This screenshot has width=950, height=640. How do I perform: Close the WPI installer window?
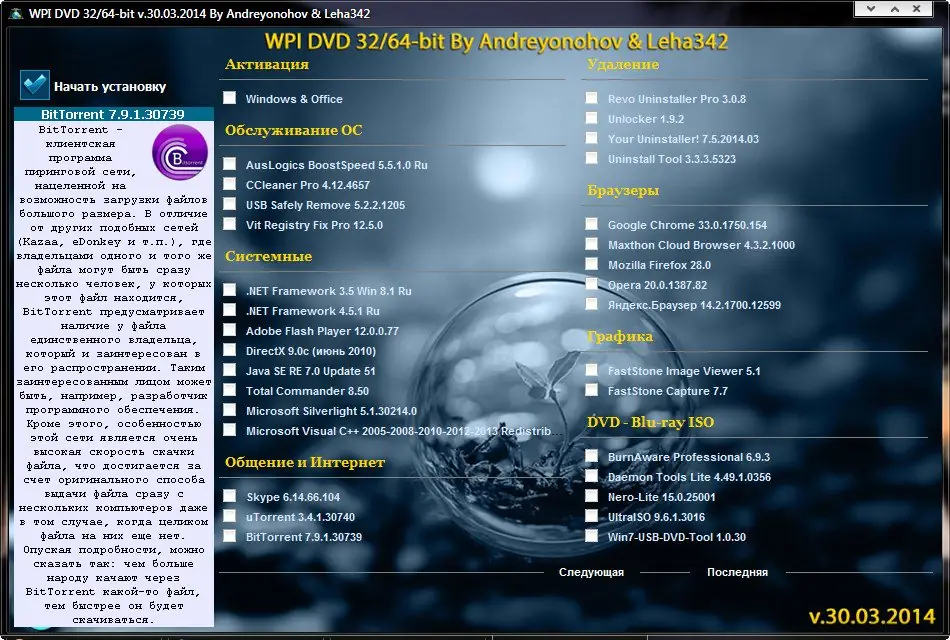917,8
